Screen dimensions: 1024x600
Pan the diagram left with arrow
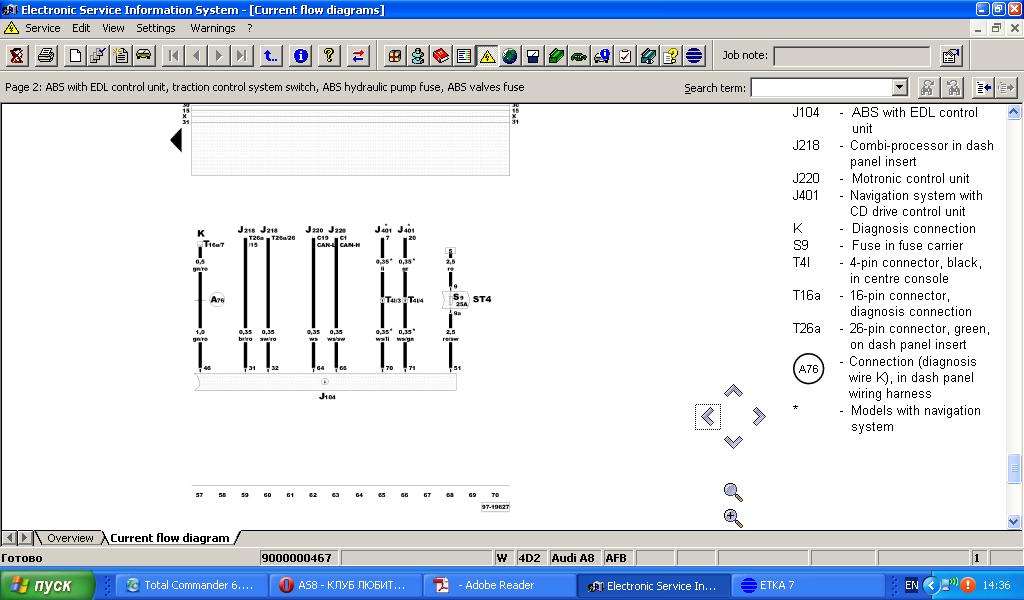pos(708,416)
